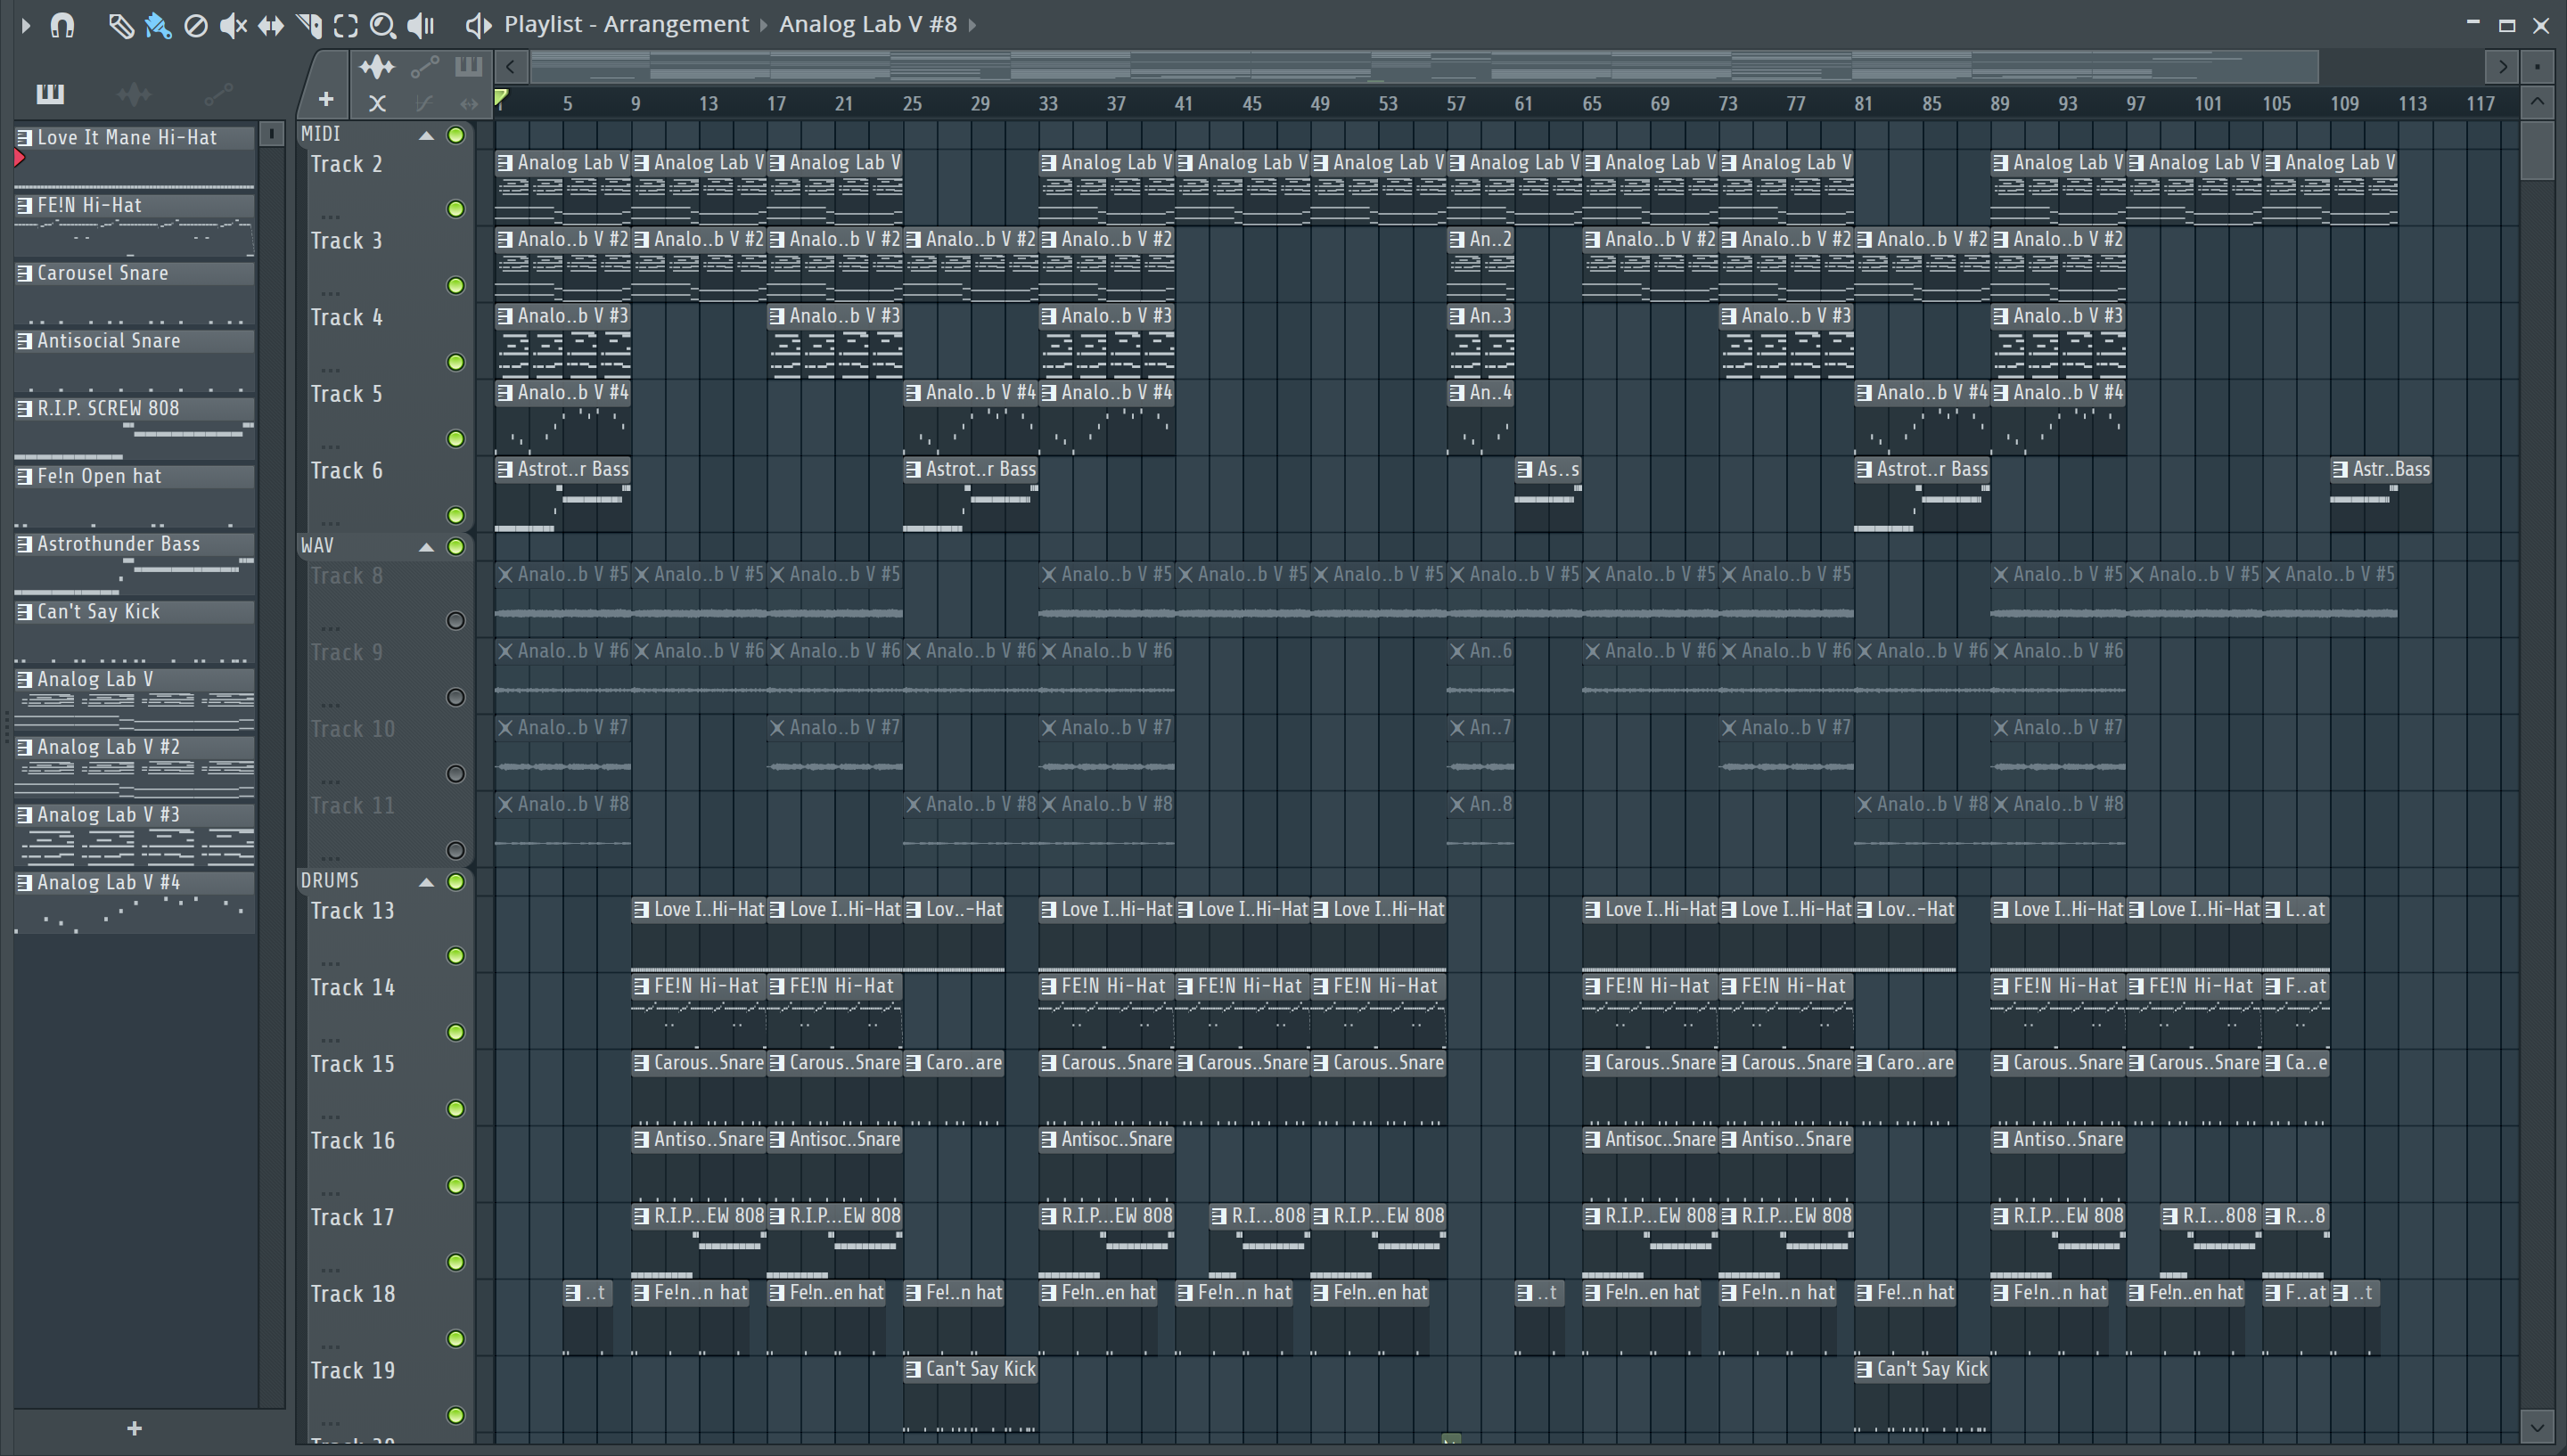Select the Zoom tool
The image size is (2567, 1456).
click(383, 25)
